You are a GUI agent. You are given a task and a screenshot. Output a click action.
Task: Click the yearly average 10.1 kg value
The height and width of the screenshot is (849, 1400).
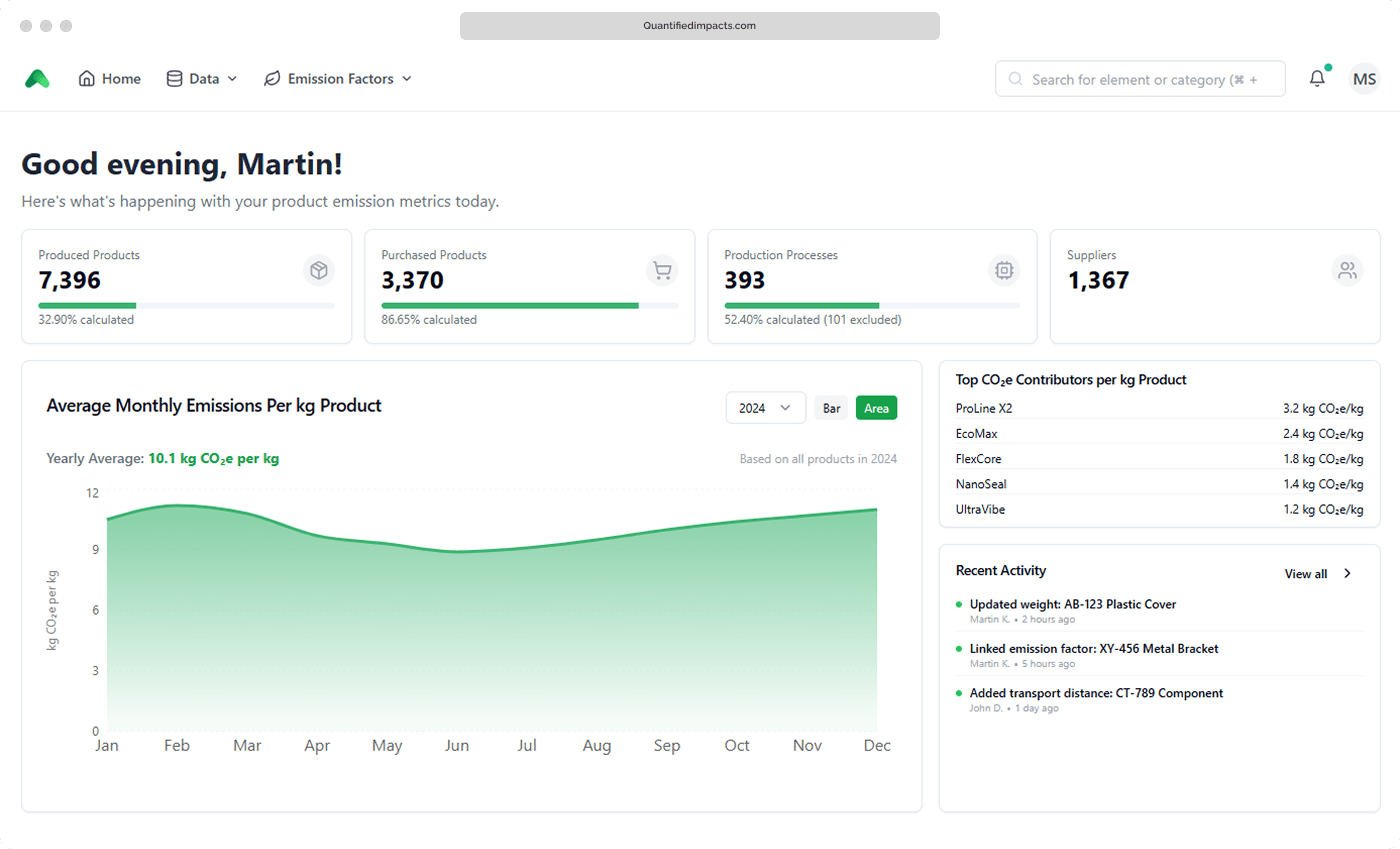pyautogui.click(x=214, y=459)
